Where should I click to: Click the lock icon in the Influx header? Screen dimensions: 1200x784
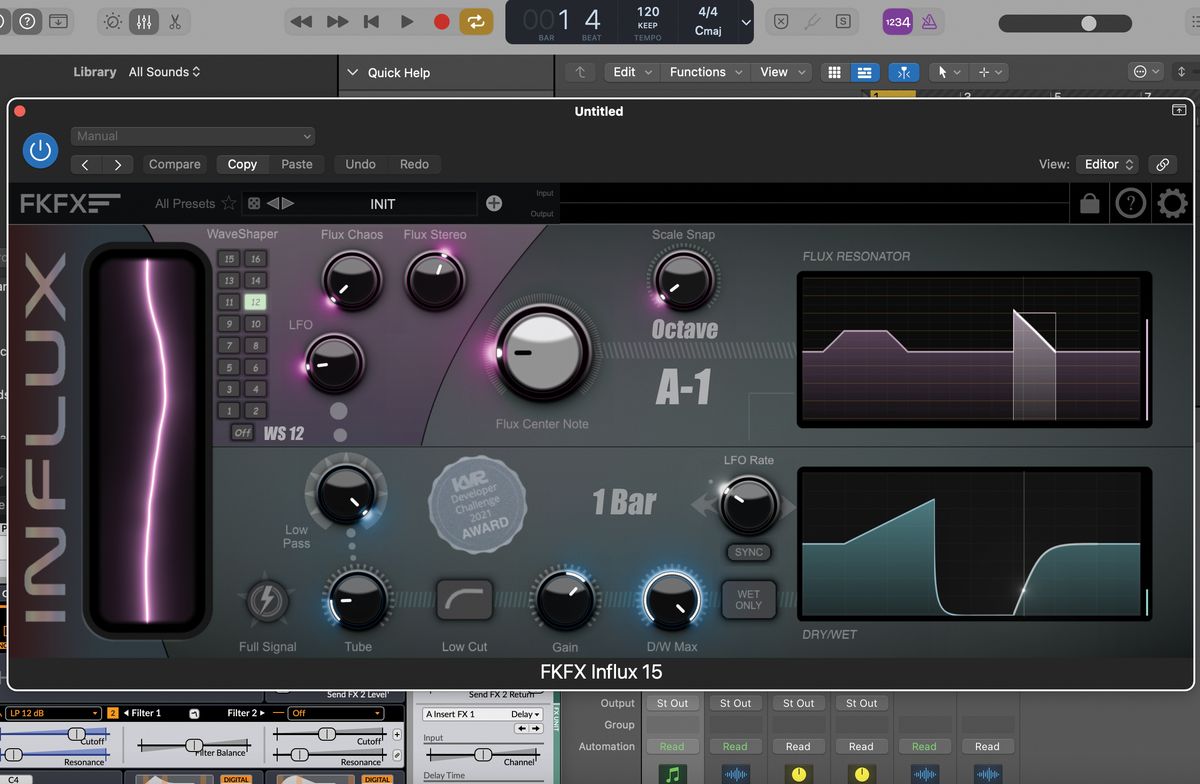tap(1089, 203)
